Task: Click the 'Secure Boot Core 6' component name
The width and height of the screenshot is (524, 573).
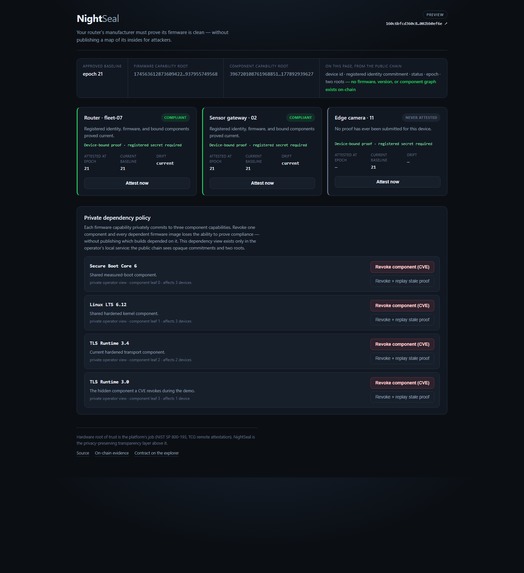Action: [x=113, y=266]
